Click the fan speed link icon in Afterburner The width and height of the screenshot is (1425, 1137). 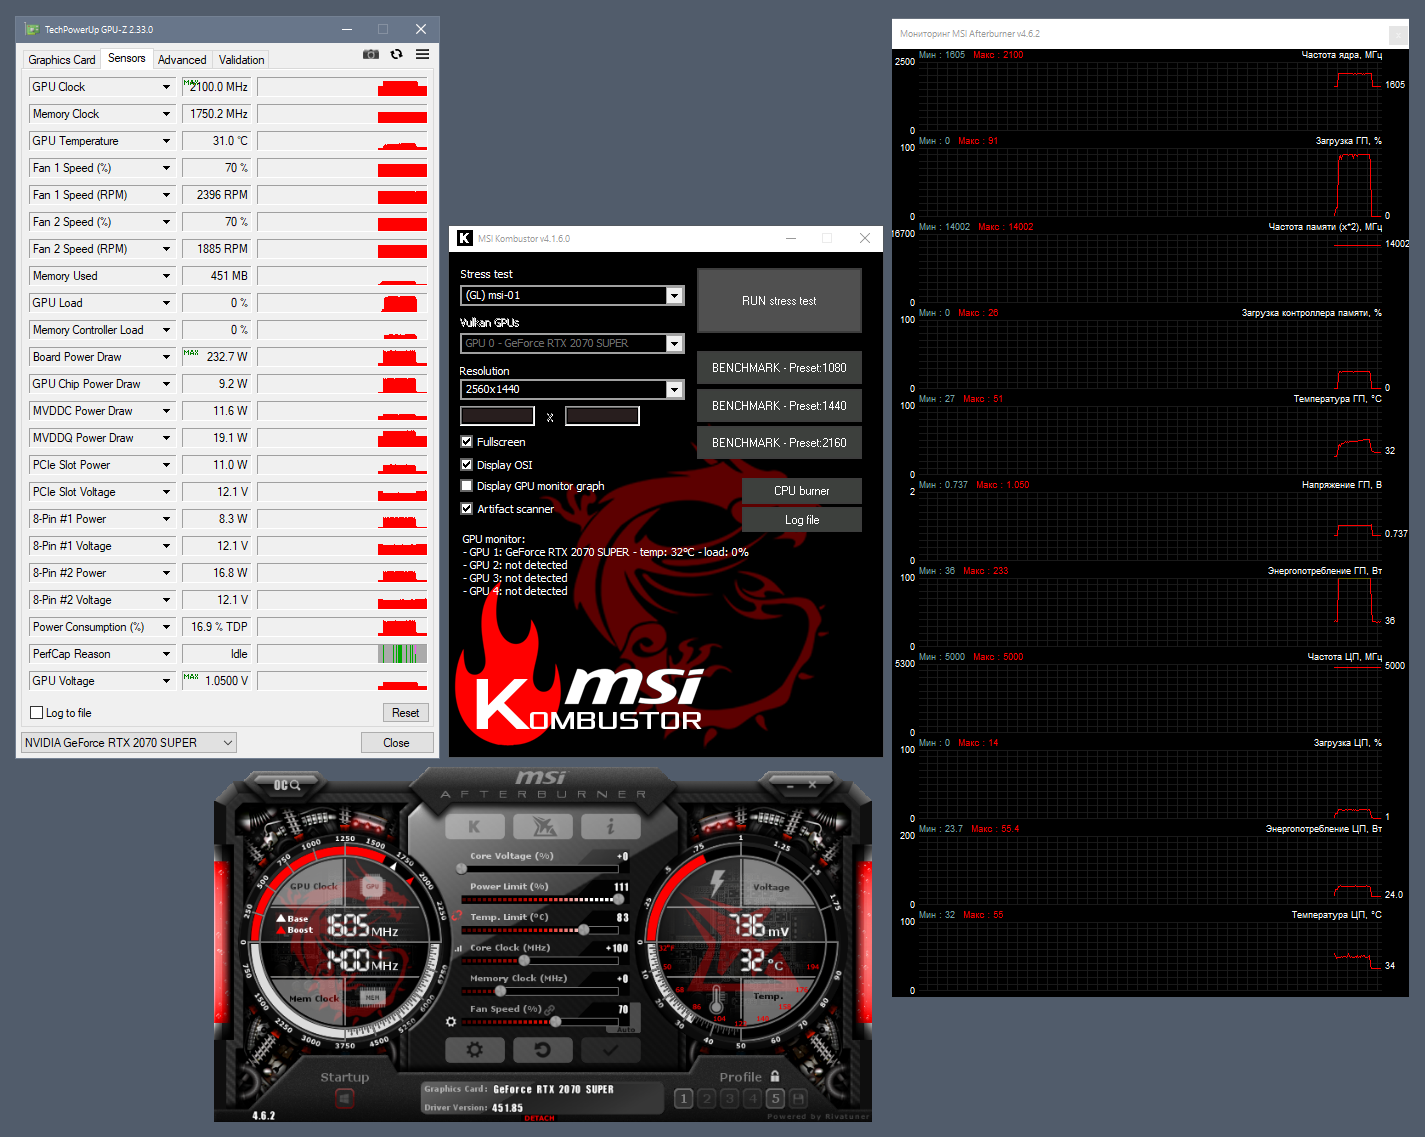[550, 1009]
